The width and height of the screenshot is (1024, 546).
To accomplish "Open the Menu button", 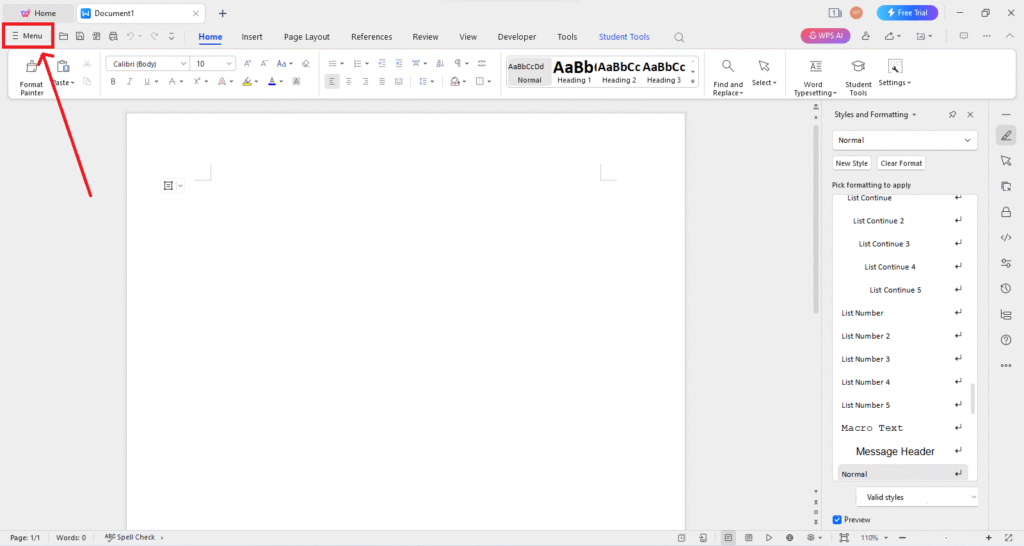I will point(27,36).
